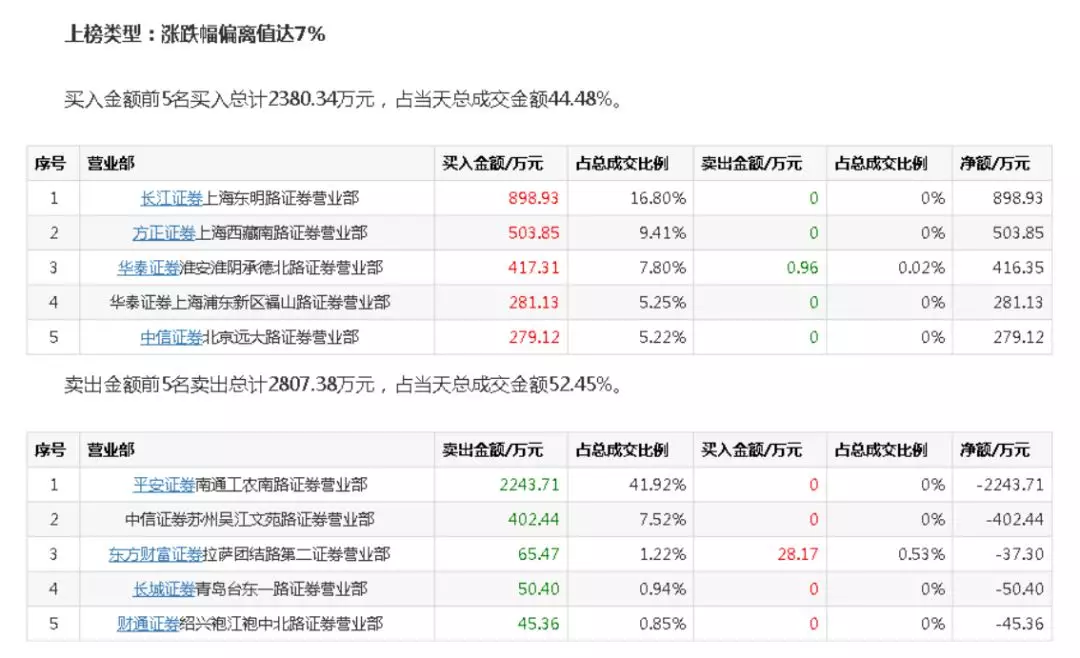Open the 平安证券 link
1080x658 pixels.
pos(164,485)
